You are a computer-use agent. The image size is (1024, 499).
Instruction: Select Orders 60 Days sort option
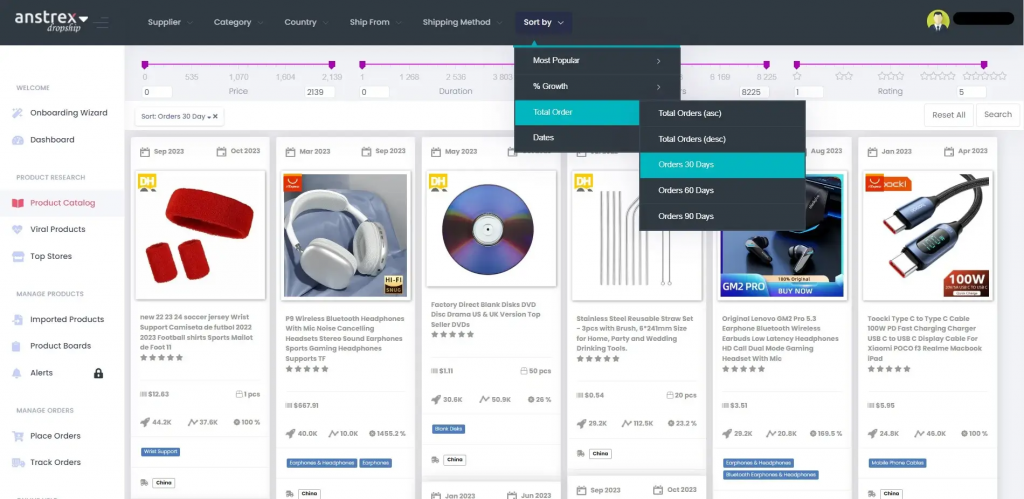(686, 190)
